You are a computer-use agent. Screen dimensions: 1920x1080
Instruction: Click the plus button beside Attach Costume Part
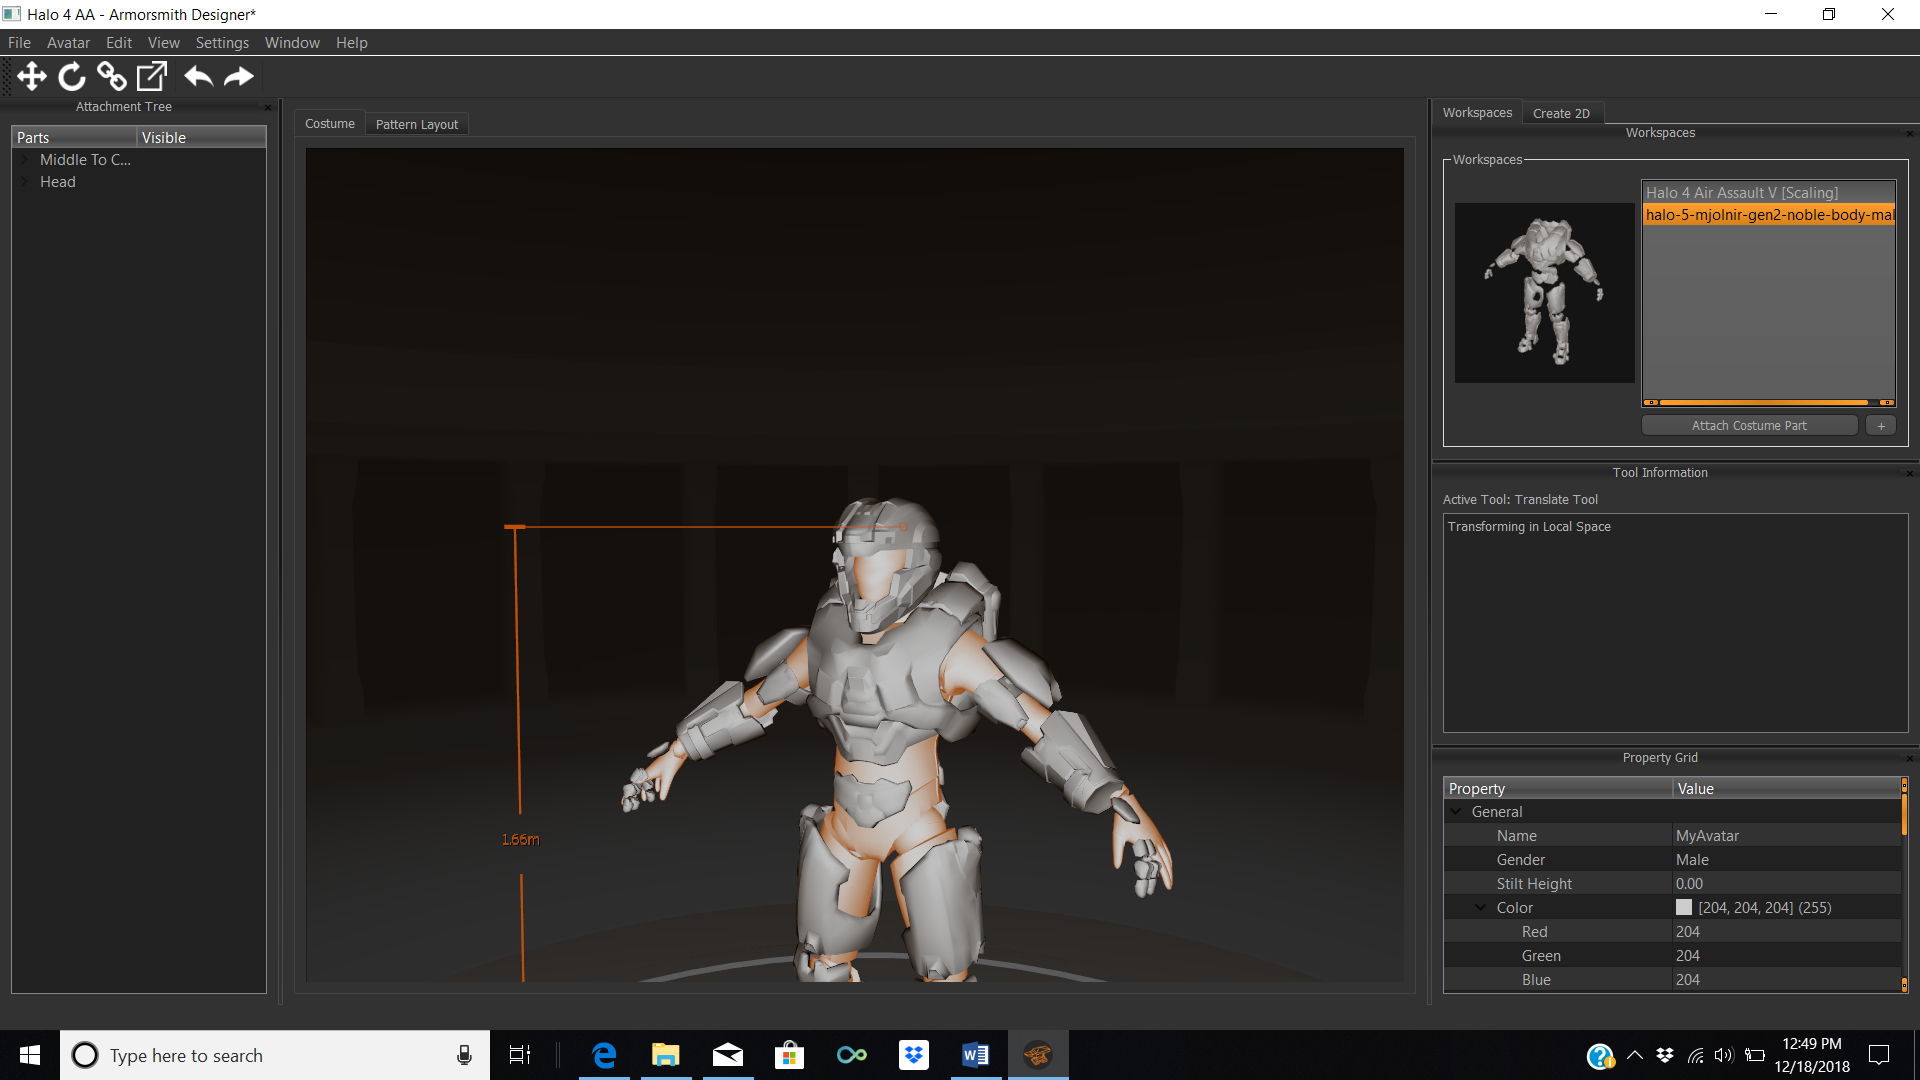click(x=1880, y=426)
